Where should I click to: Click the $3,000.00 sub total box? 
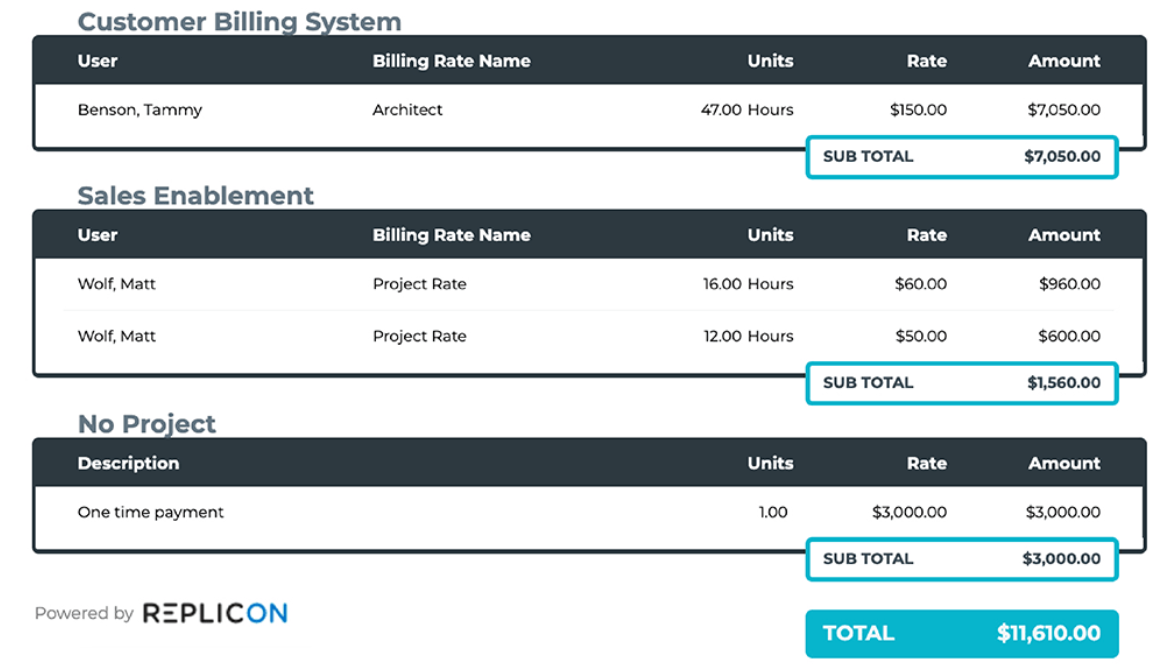(961, 559)
